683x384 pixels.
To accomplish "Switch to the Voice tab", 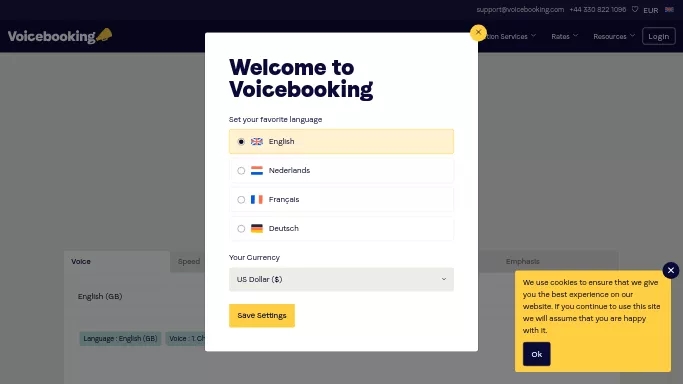I will (x=117, y=262).
